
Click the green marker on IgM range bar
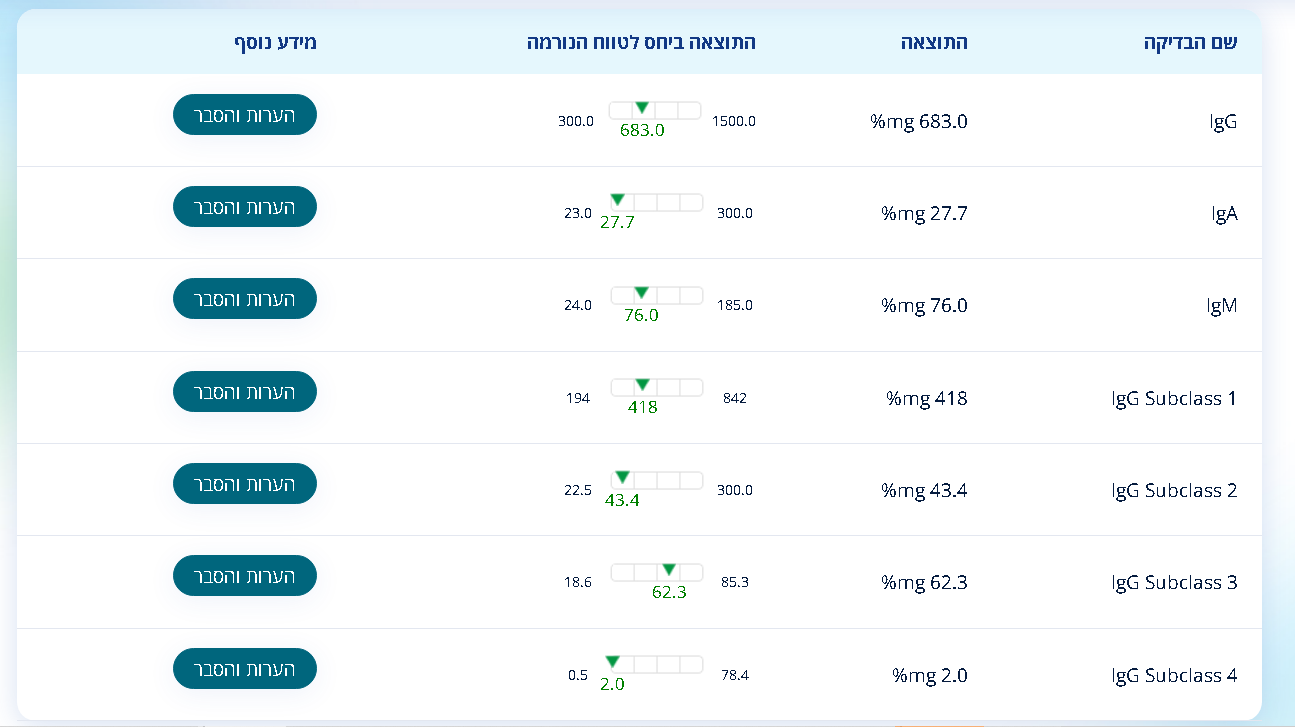(641, 292)
